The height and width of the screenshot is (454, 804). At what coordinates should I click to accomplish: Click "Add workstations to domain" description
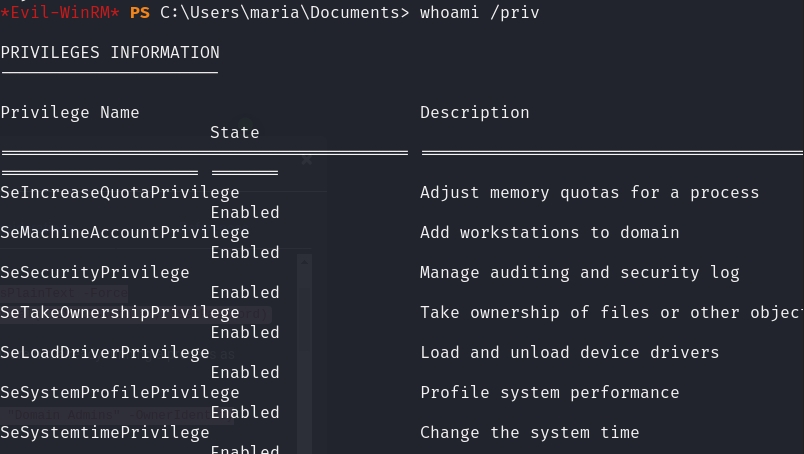tap(549, 233)
